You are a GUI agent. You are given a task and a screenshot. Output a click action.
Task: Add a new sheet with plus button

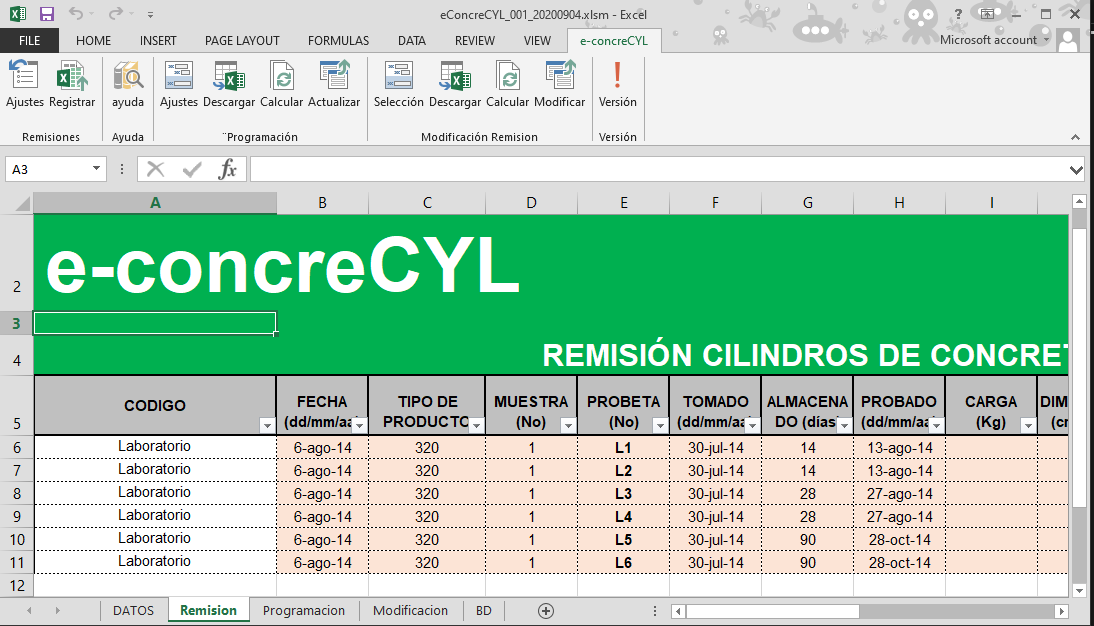click(x=546, y=610)
